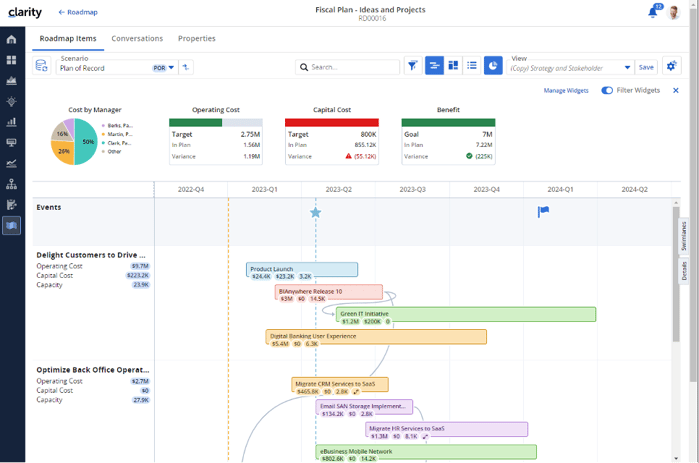Switch to timeline view layout
This screenshot has width=699, height=463.
[x=434, y=66]
